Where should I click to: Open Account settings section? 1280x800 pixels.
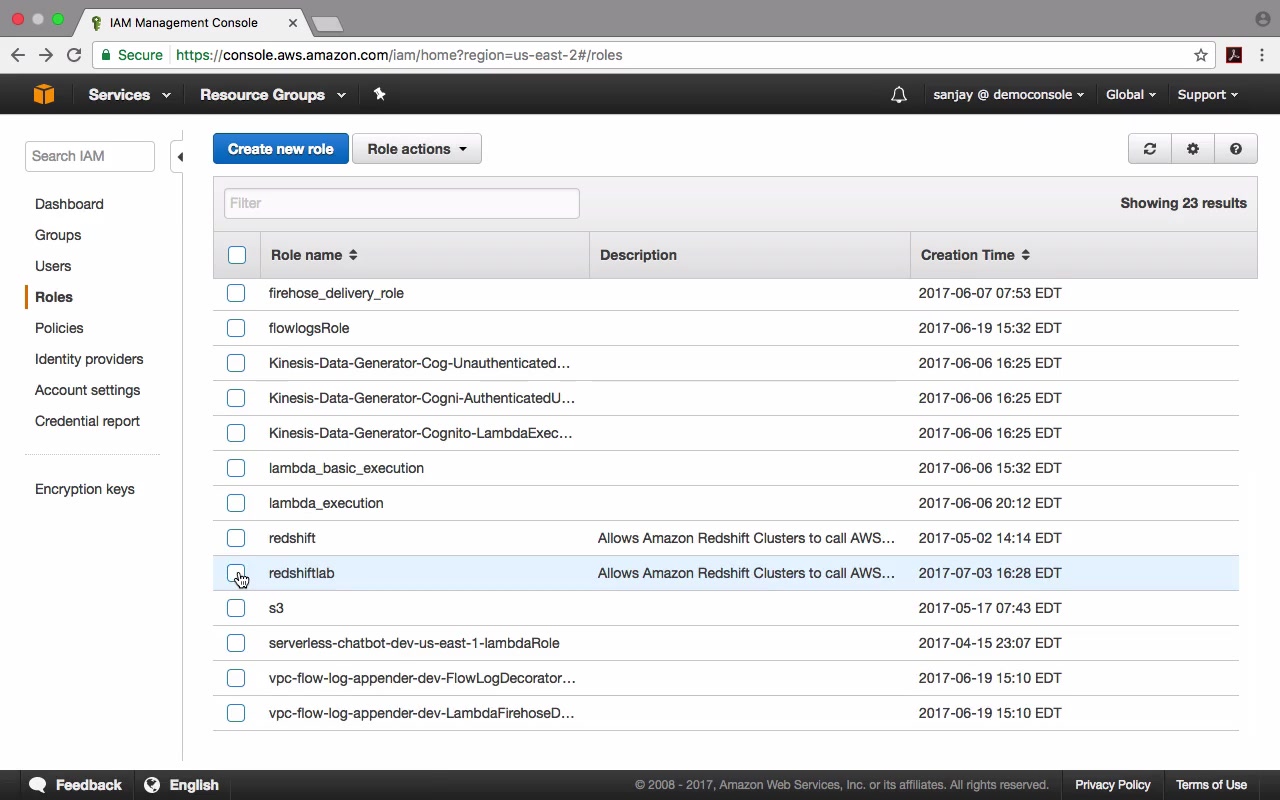click(87, 390)
